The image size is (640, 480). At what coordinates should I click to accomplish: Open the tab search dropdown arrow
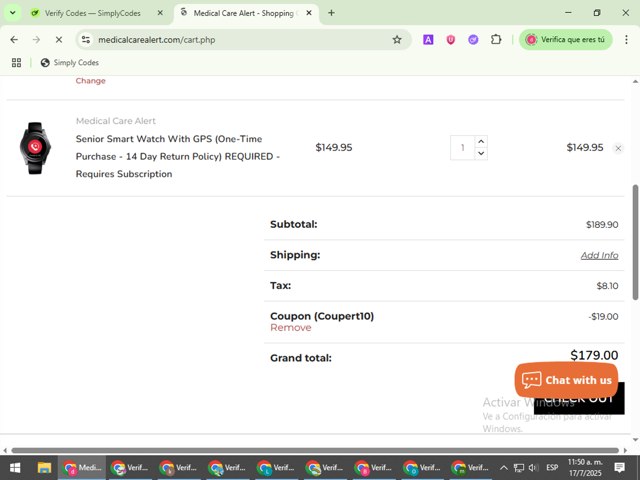click(13, 13)
